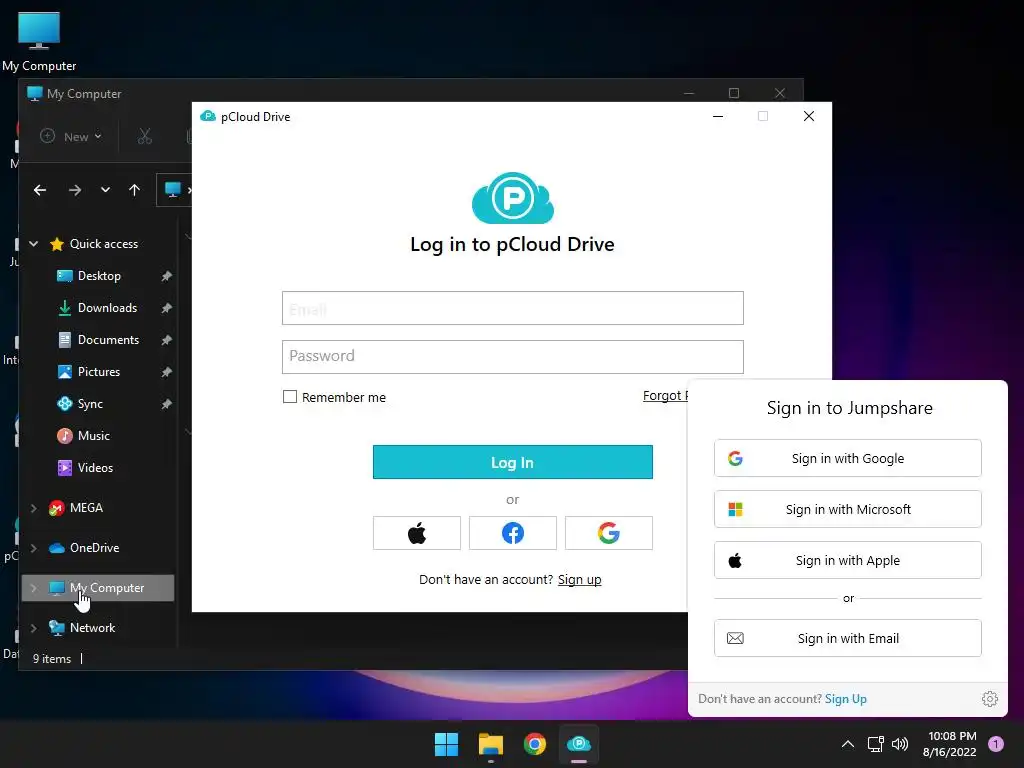Open network status icon in system tray
This screenshot has height=768, width=1024.
(875, 744)
